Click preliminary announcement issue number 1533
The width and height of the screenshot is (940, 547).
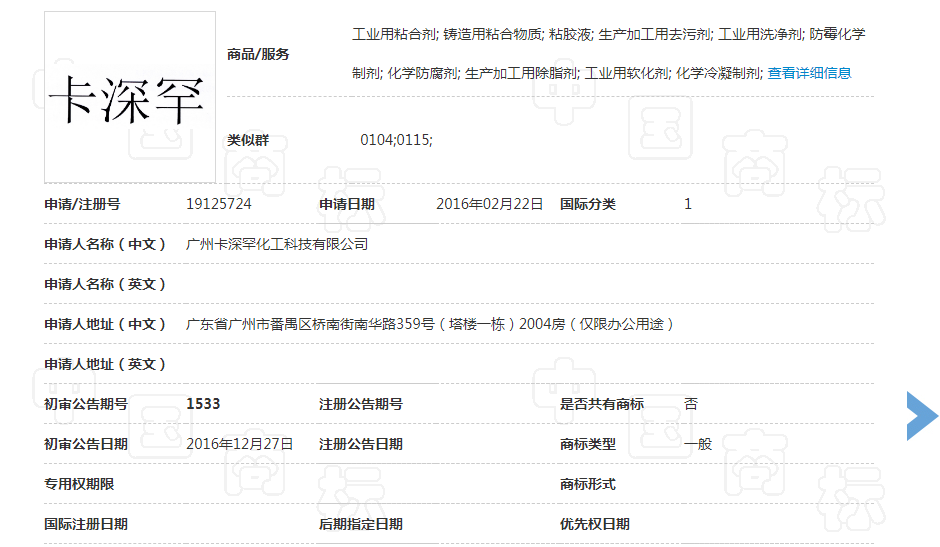pyautogui.click(x=203, y=404)
